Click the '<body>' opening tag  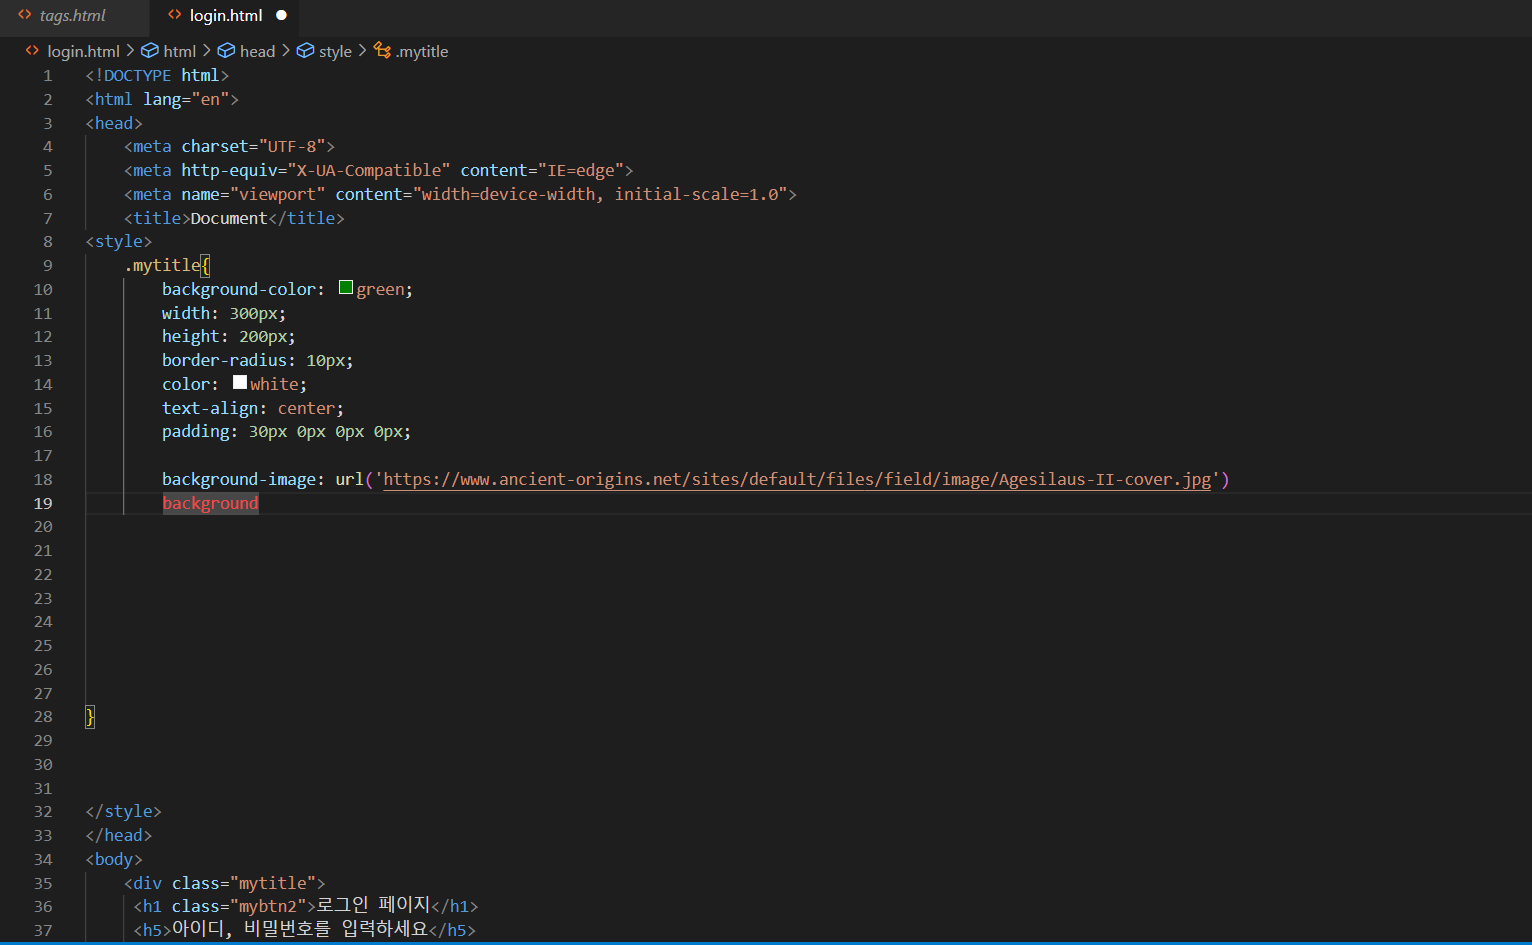(114, 860)
